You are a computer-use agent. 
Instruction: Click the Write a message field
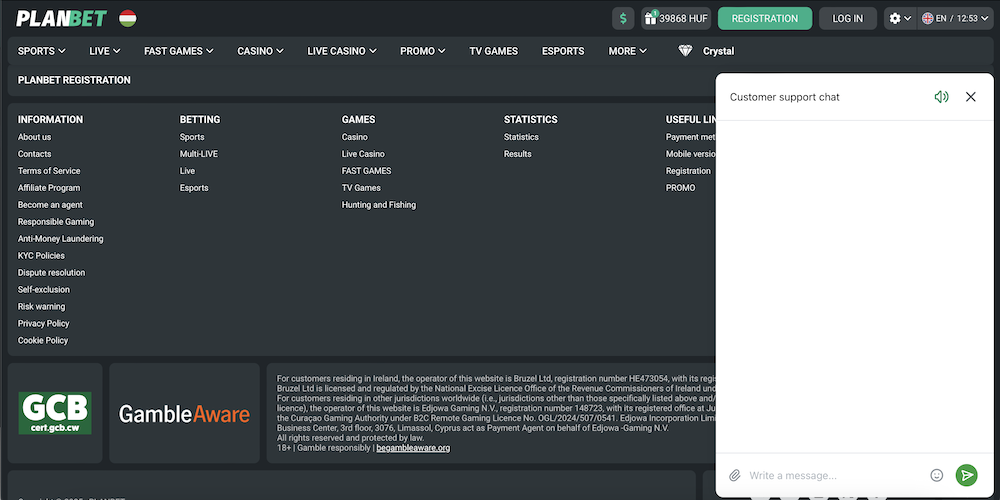[x=835, y=475]
